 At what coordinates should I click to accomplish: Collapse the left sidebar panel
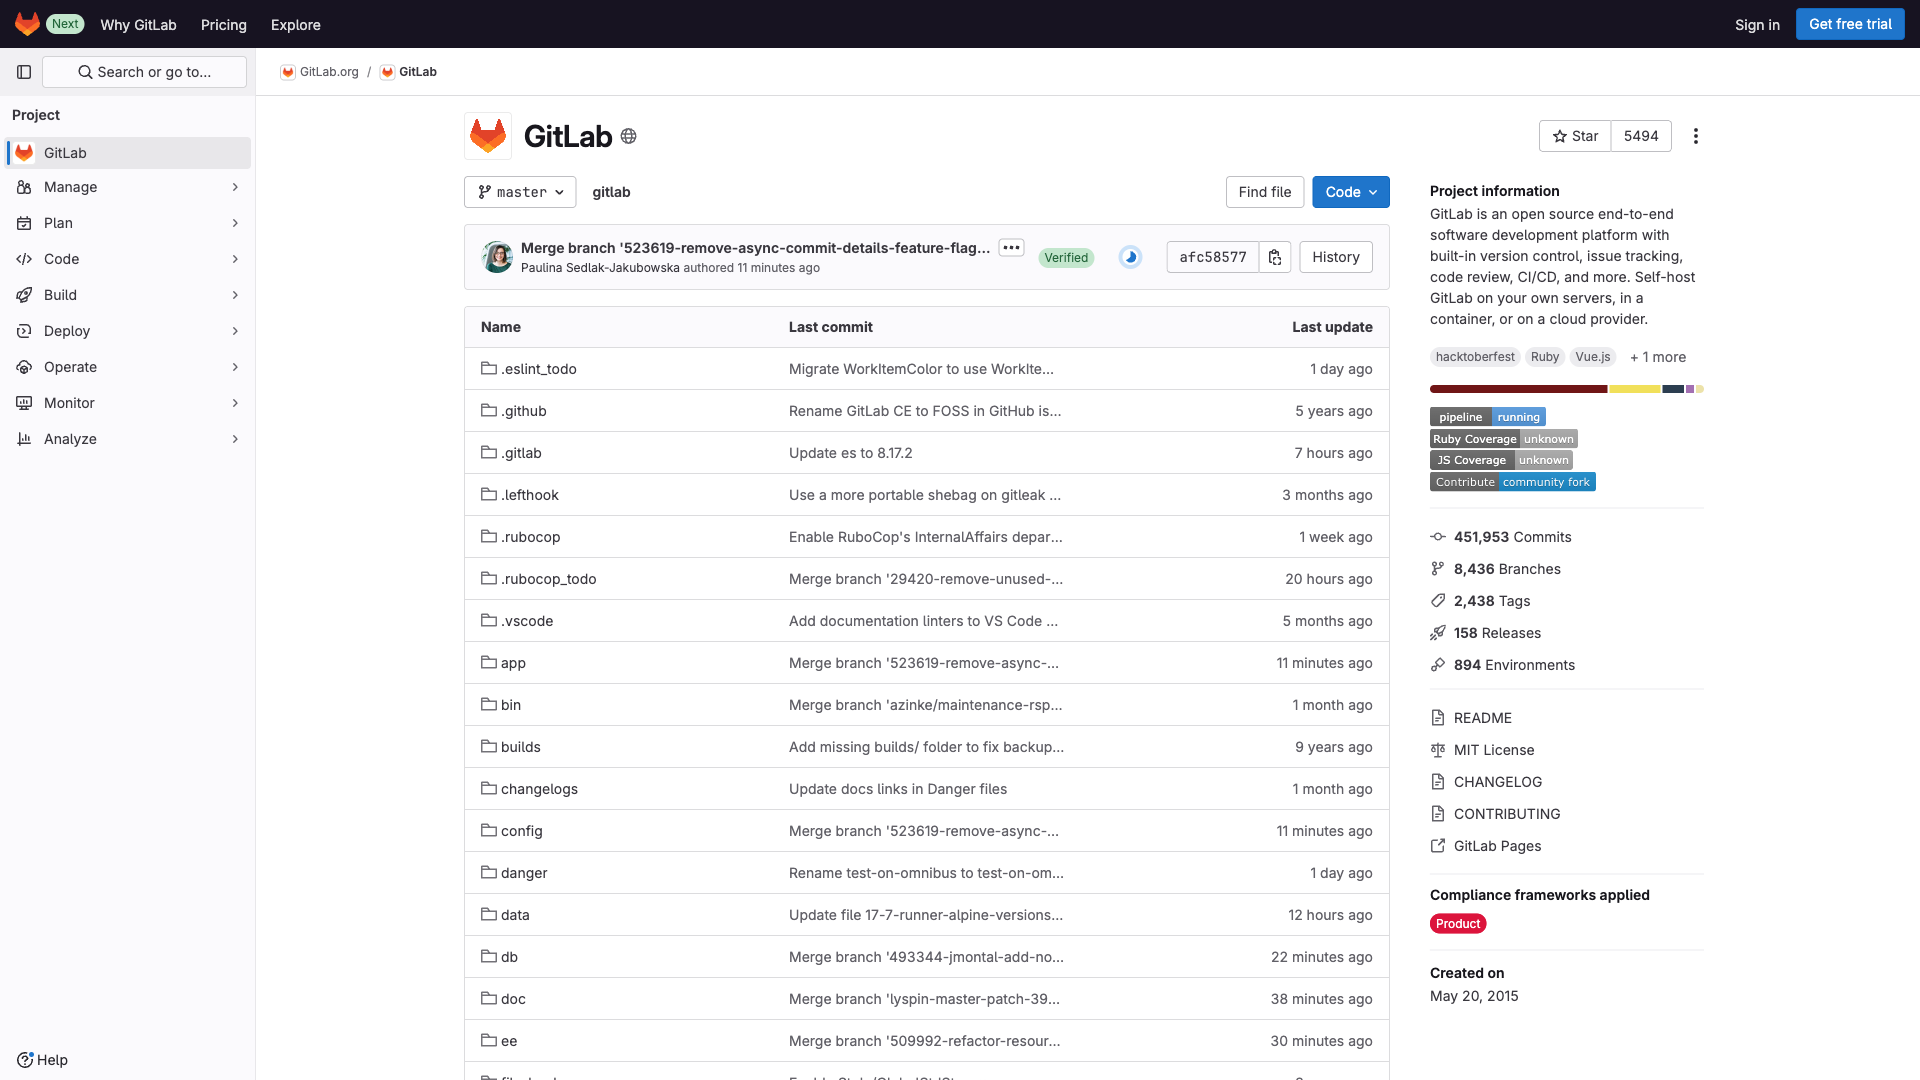click(x=24, y=72)
